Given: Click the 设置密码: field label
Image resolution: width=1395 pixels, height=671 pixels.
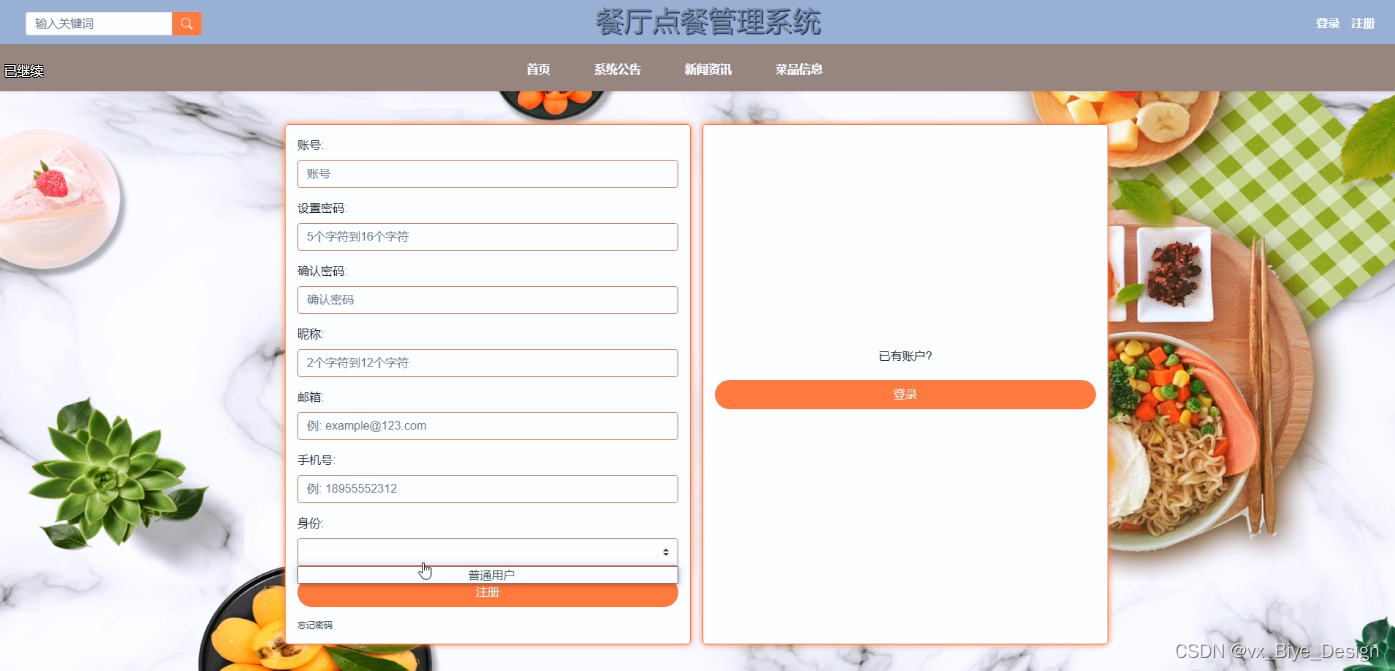Looking at the screenshot, I should coord(322,208).
